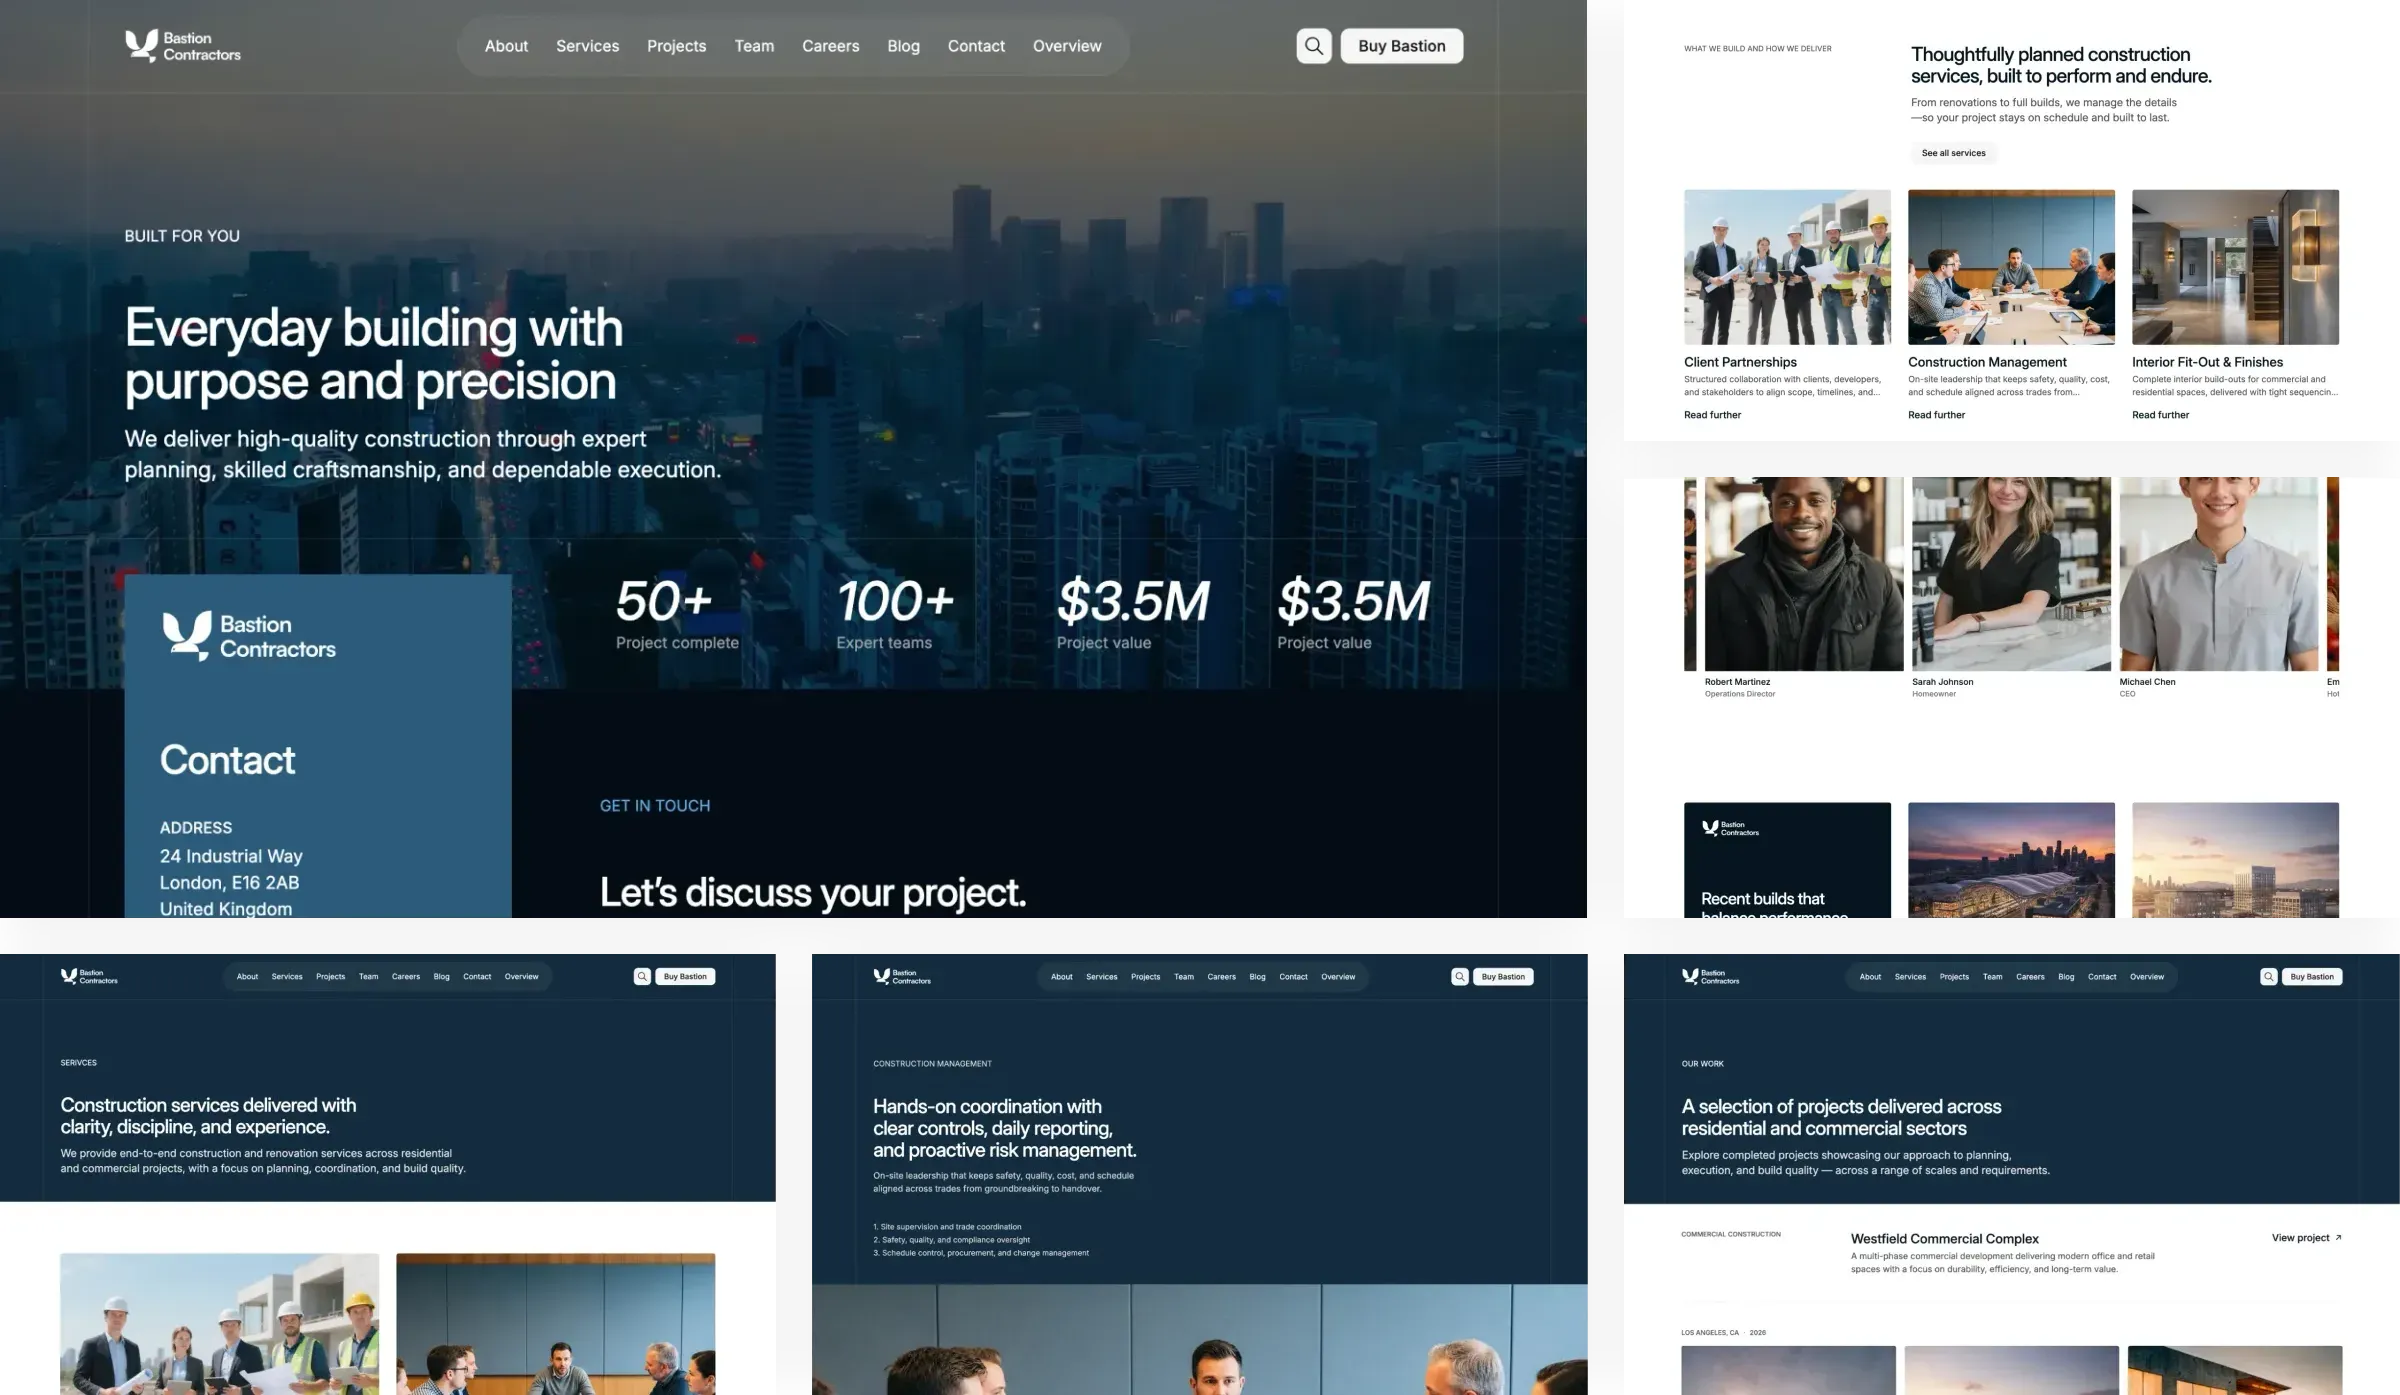Select Overview in the main hero navigation
Screen dimensions: 2400x1395
(1067, 46)
